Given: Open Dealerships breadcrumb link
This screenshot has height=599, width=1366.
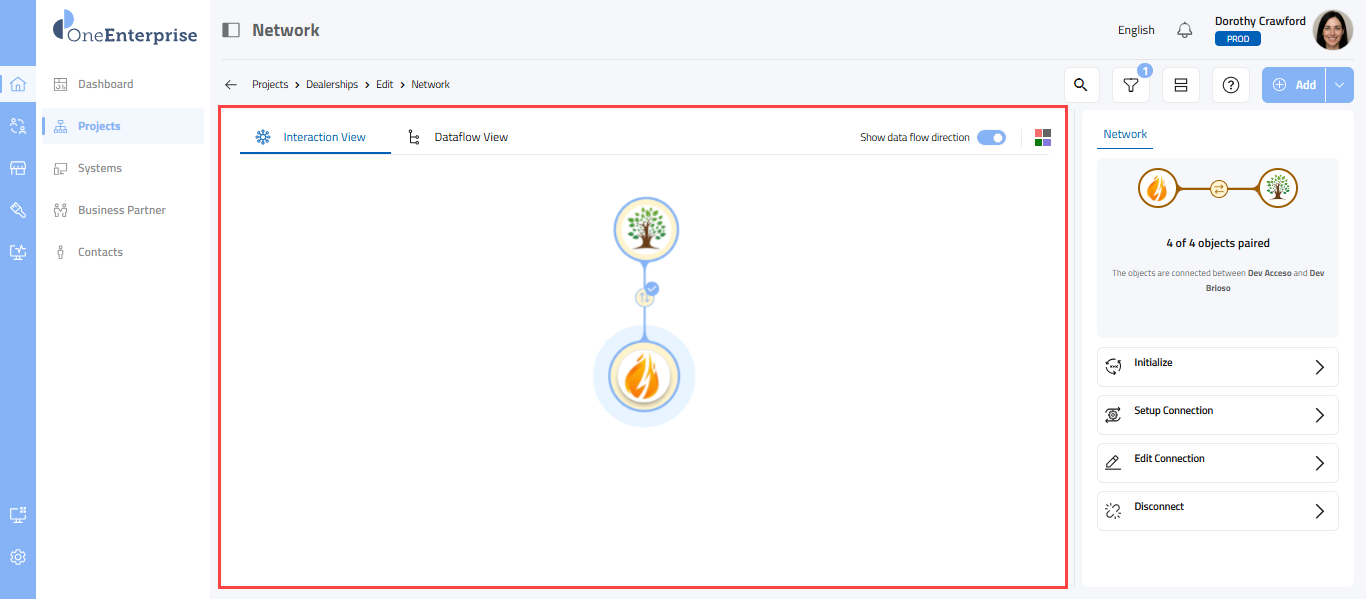Looking at the screenshot, I should (331, 85).
